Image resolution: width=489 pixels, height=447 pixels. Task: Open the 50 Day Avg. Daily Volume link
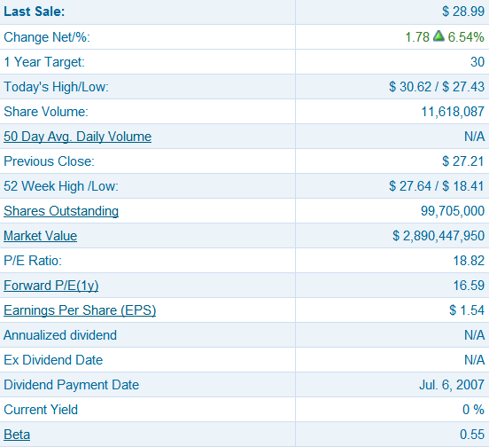point(77,137)
